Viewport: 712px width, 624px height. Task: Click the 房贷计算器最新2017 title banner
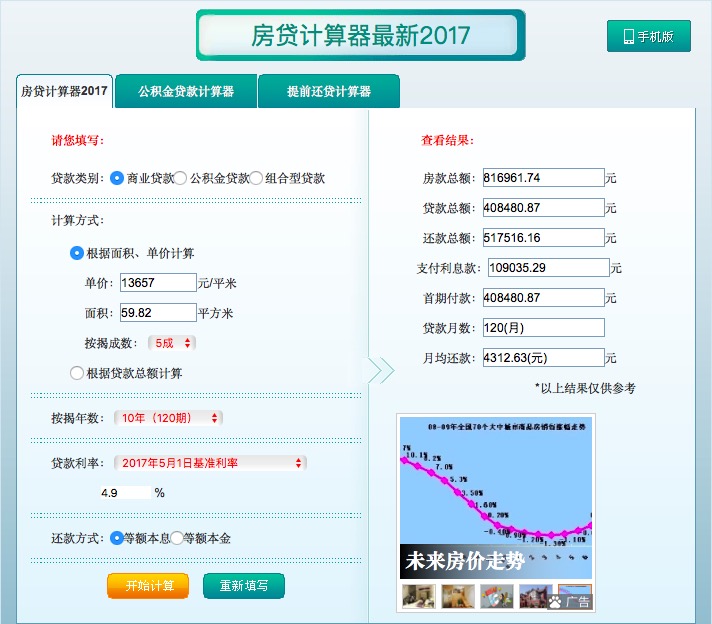[361, 35]
